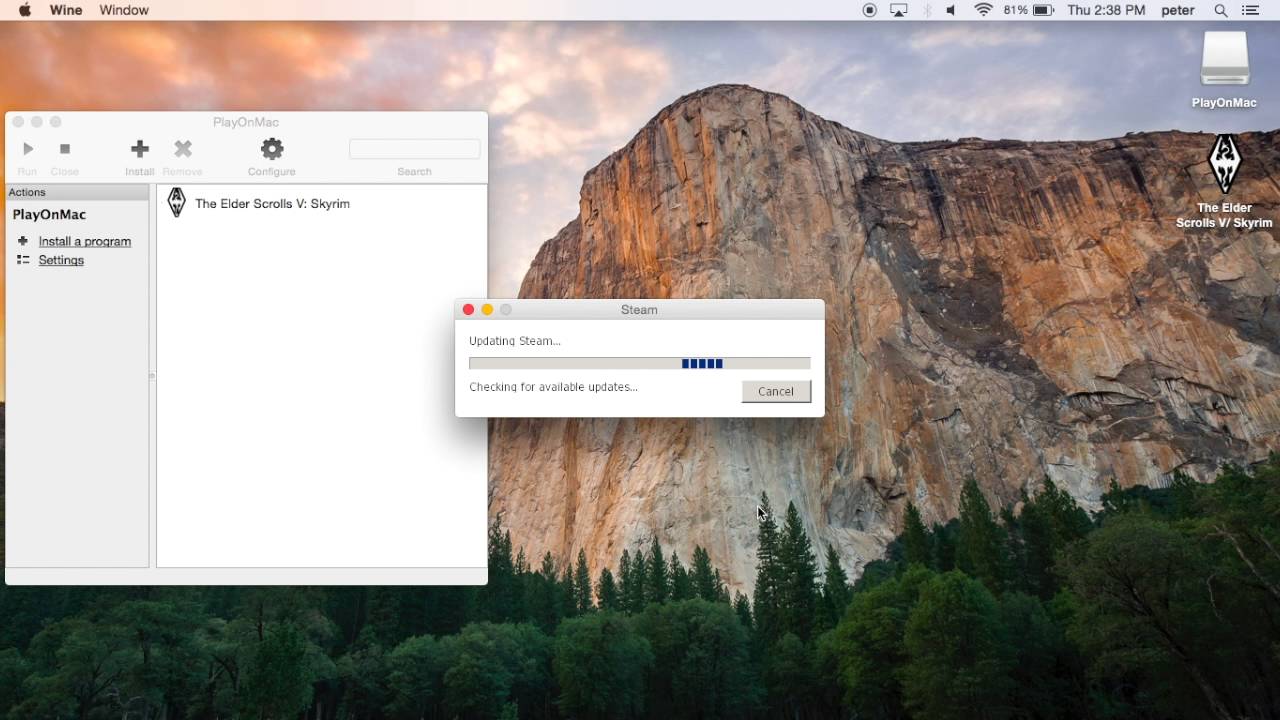Screen dimensions: 1280x720
Task: Open the Skyrim shortcut icon on desktop
Action: [1225, 165]
